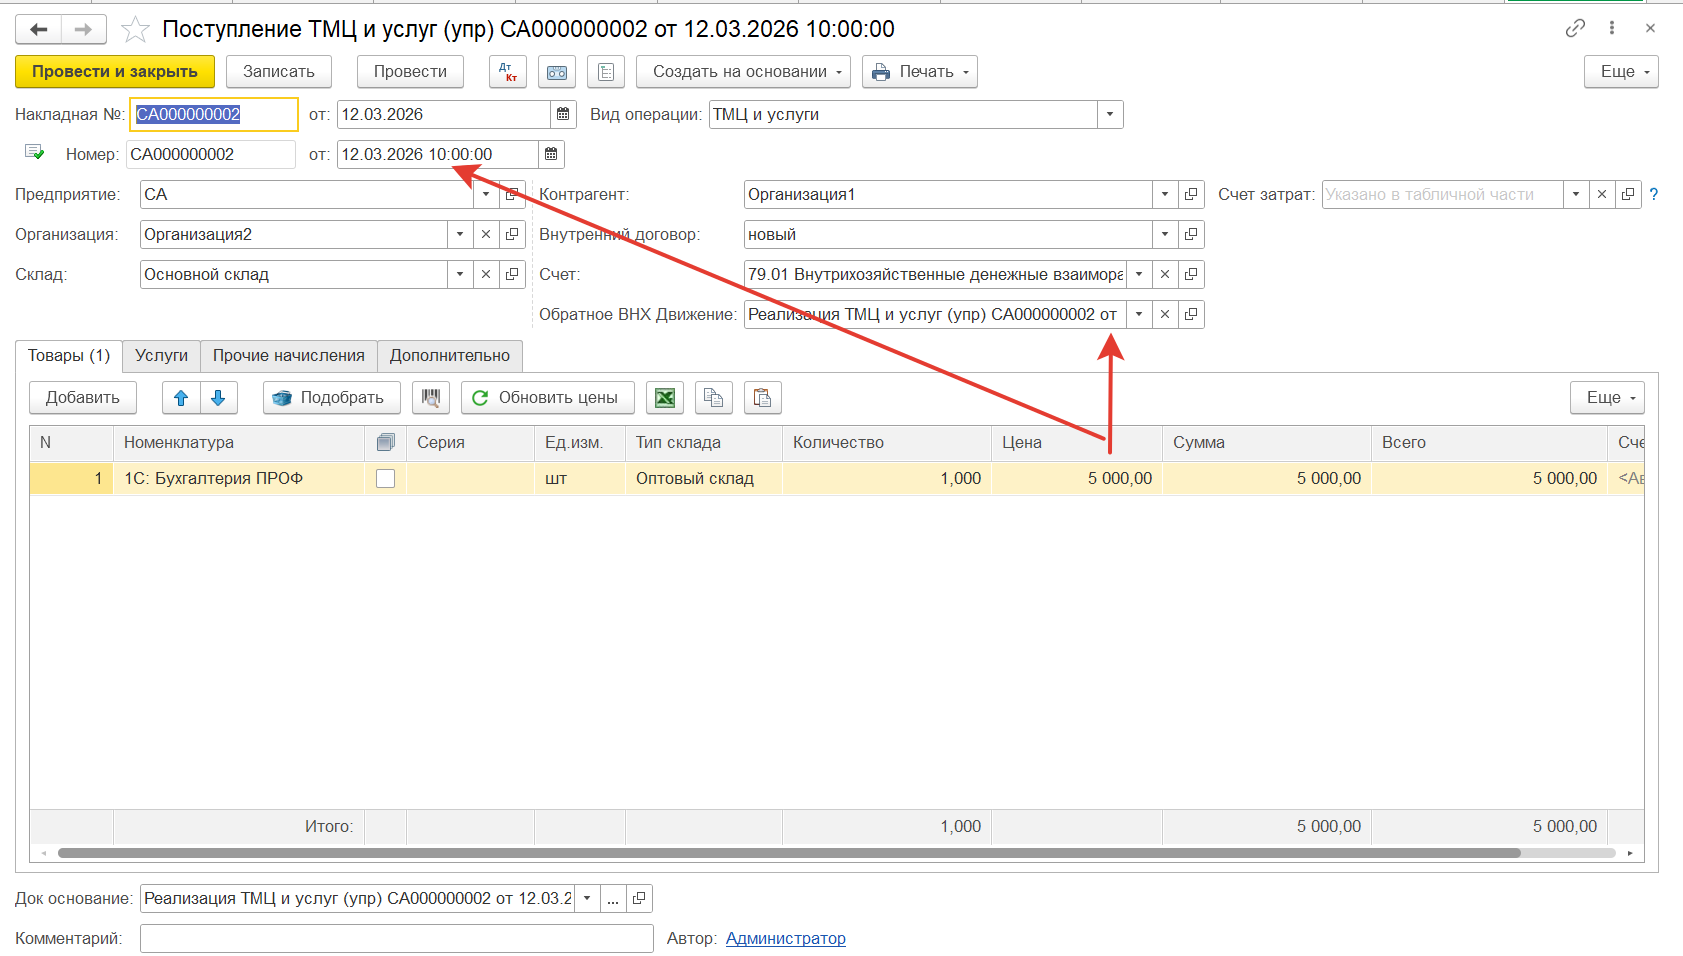Viewport: 1683px width, 956px height.
Task: Select the Цена cell 5 000,00
Action: [1076, 479]
